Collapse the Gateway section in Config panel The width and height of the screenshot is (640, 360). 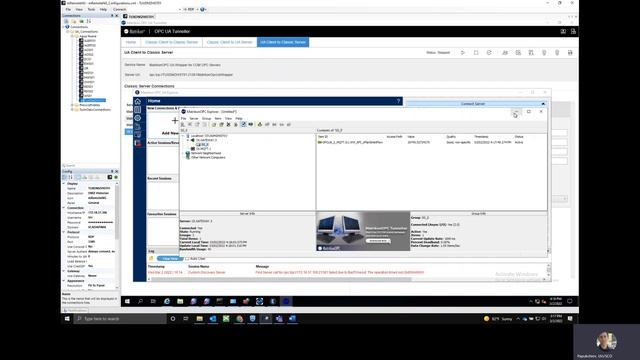click(64, 271)
